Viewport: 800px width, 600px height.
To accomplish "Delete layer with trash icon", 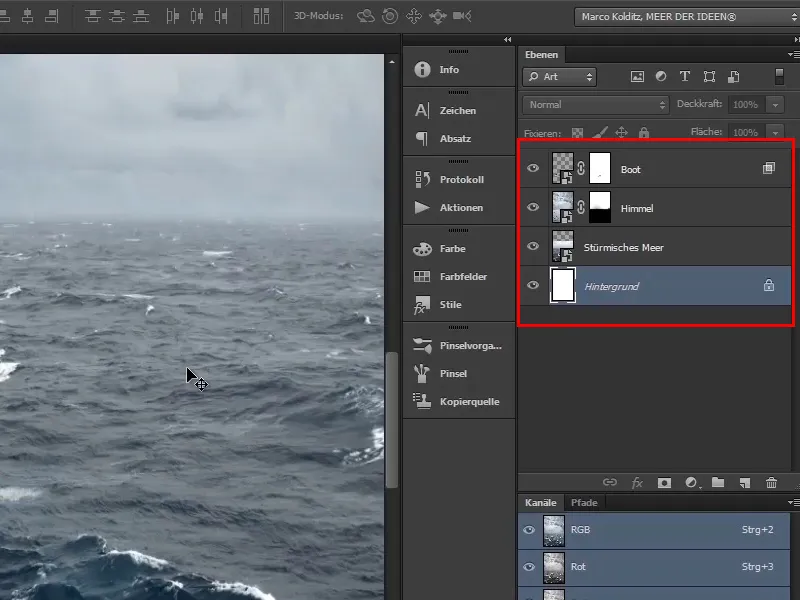I will (771, 482).
